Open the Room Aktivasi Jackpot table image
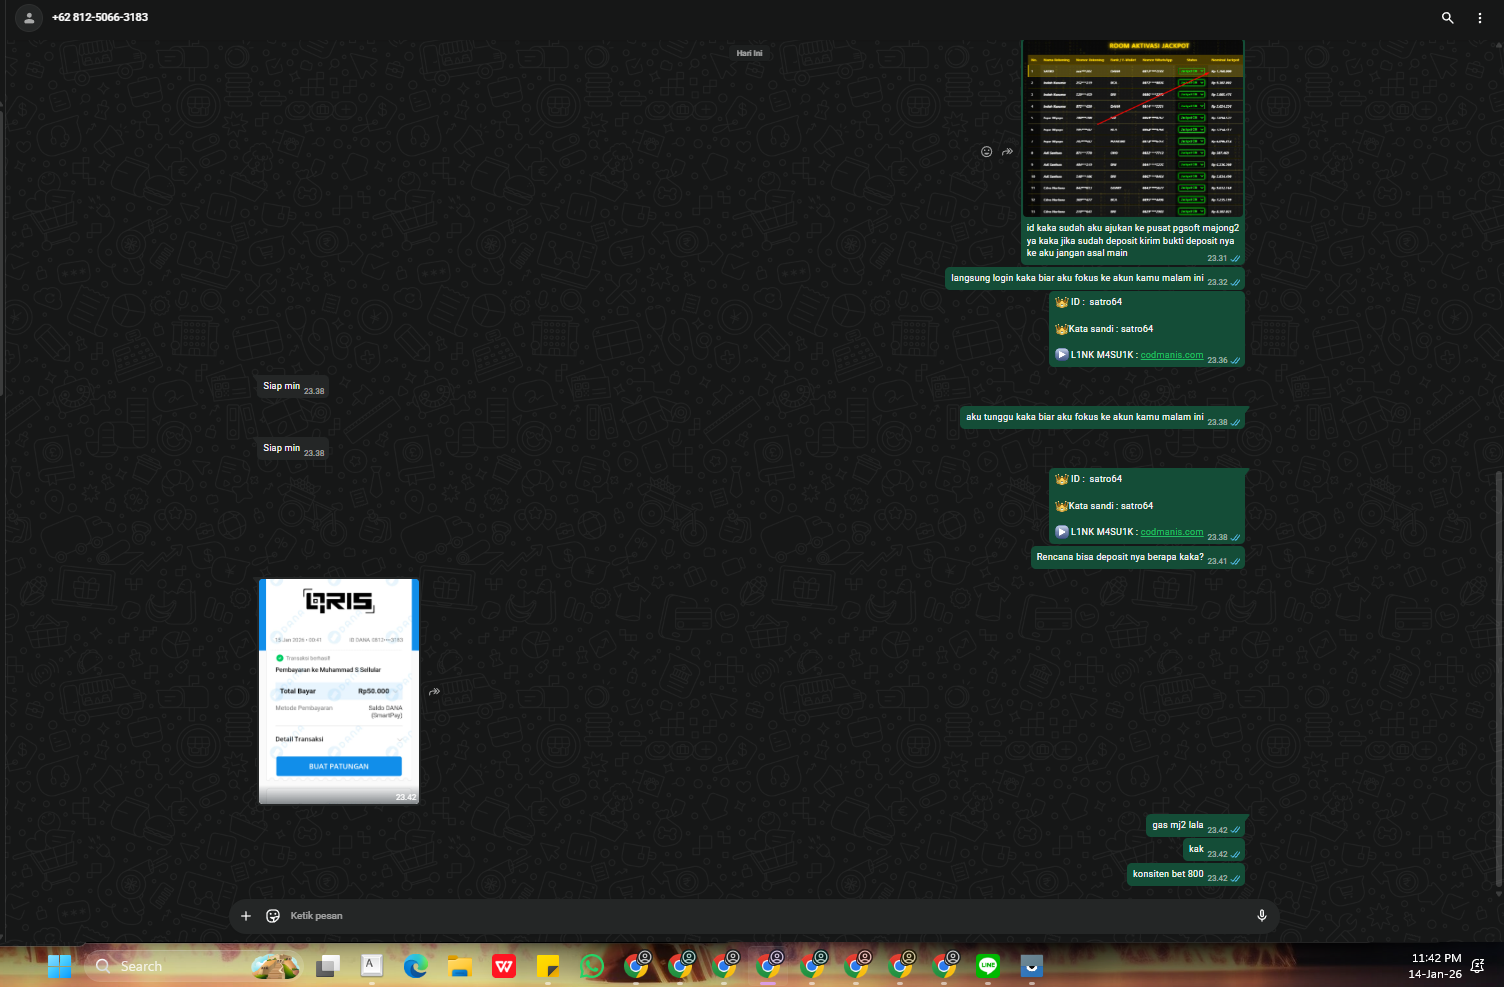Screen dimensions: 1504x987 tap(1133, 129)
